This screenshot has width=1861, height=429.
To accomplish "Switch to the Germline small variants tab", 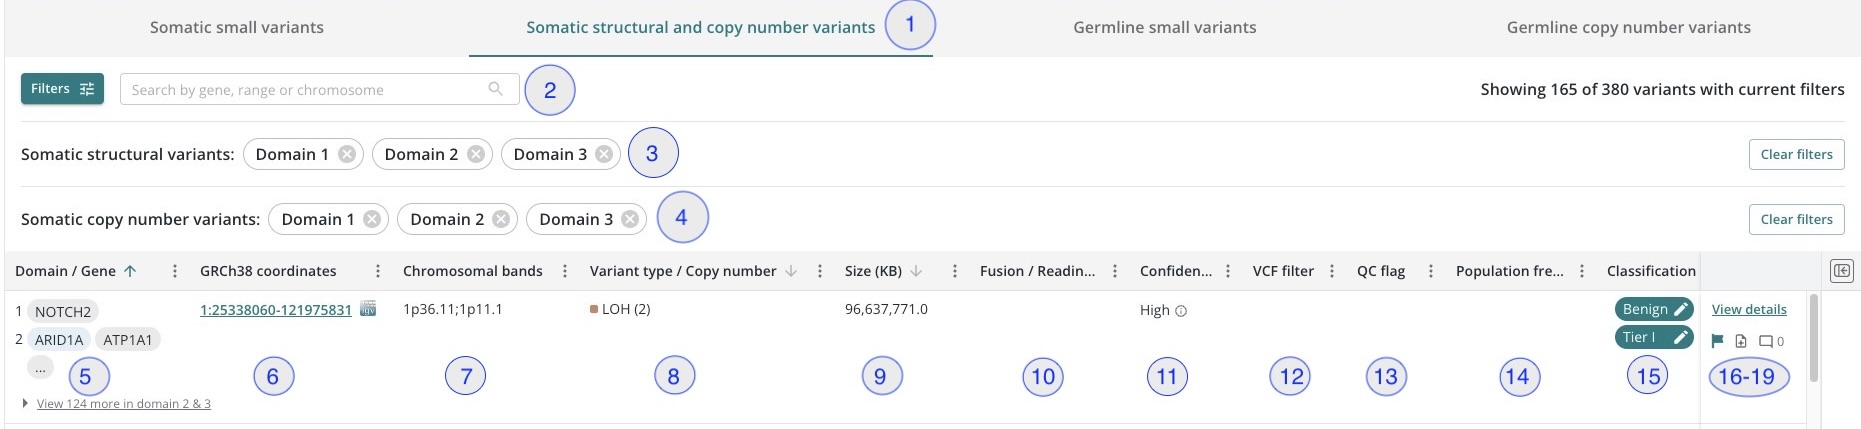I will [x=1164, y=27].
